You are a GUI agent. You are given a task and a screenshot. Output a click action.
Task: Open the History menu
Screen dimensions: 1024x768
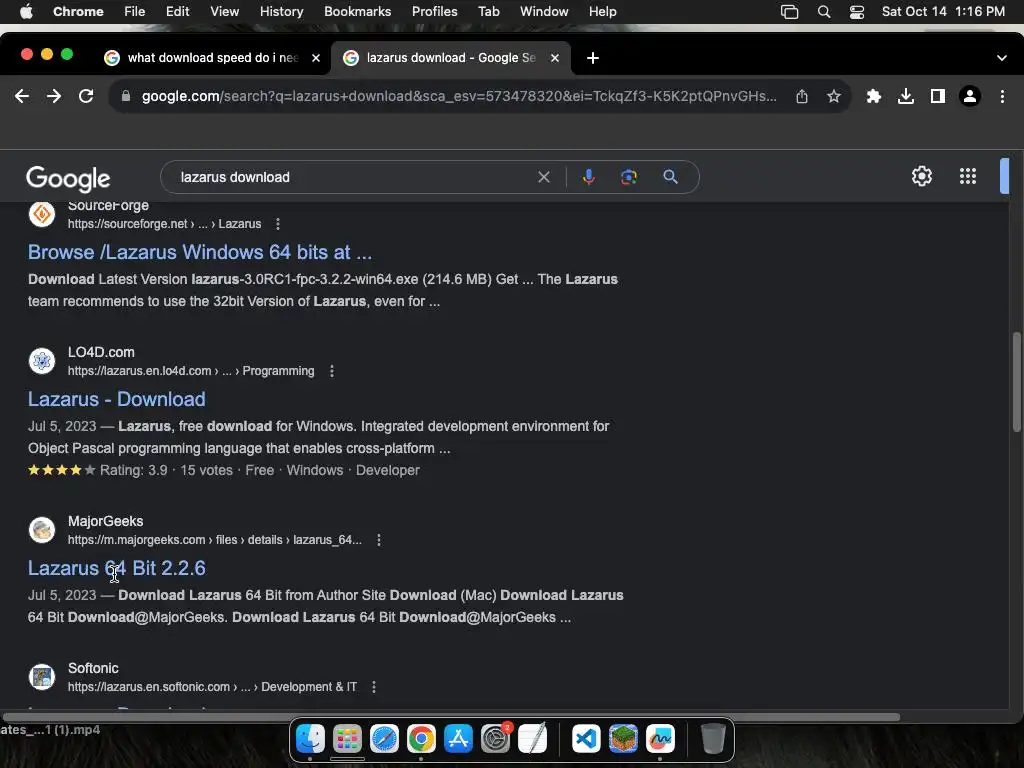281,11
